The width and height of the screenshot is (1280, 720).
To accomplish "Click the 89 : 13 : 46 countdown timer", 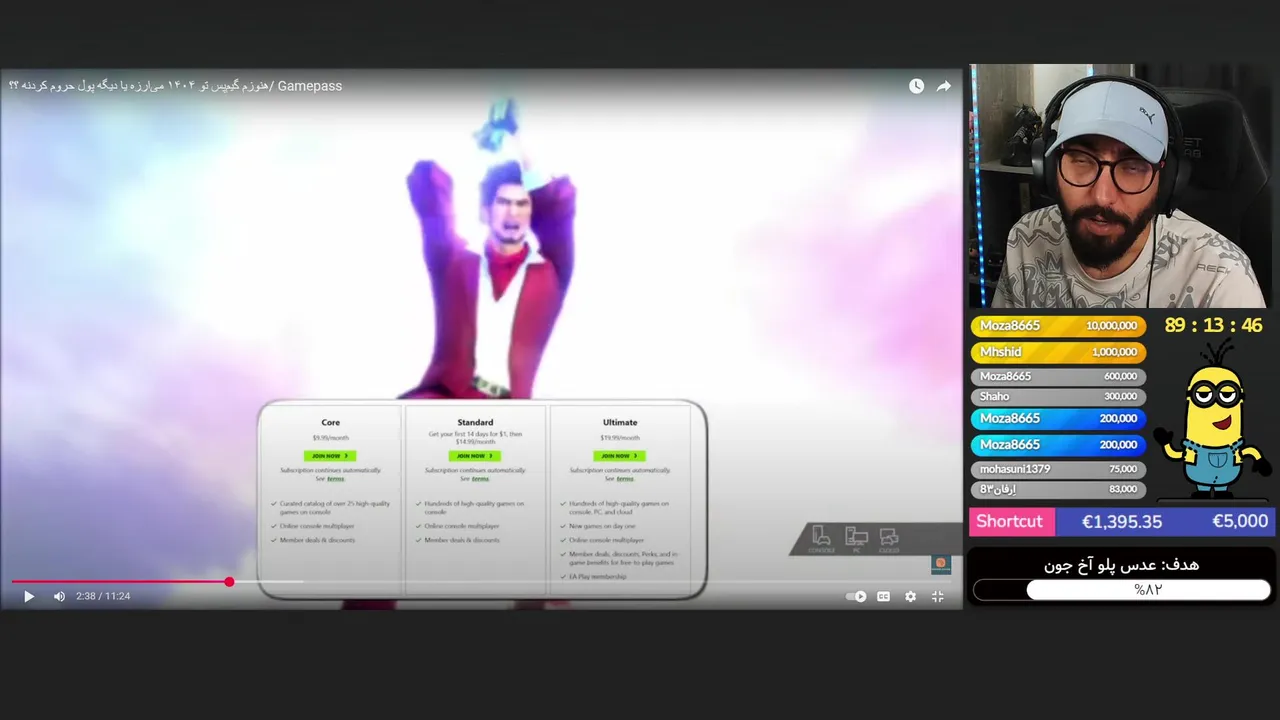I will click(x=1213, y=326).
